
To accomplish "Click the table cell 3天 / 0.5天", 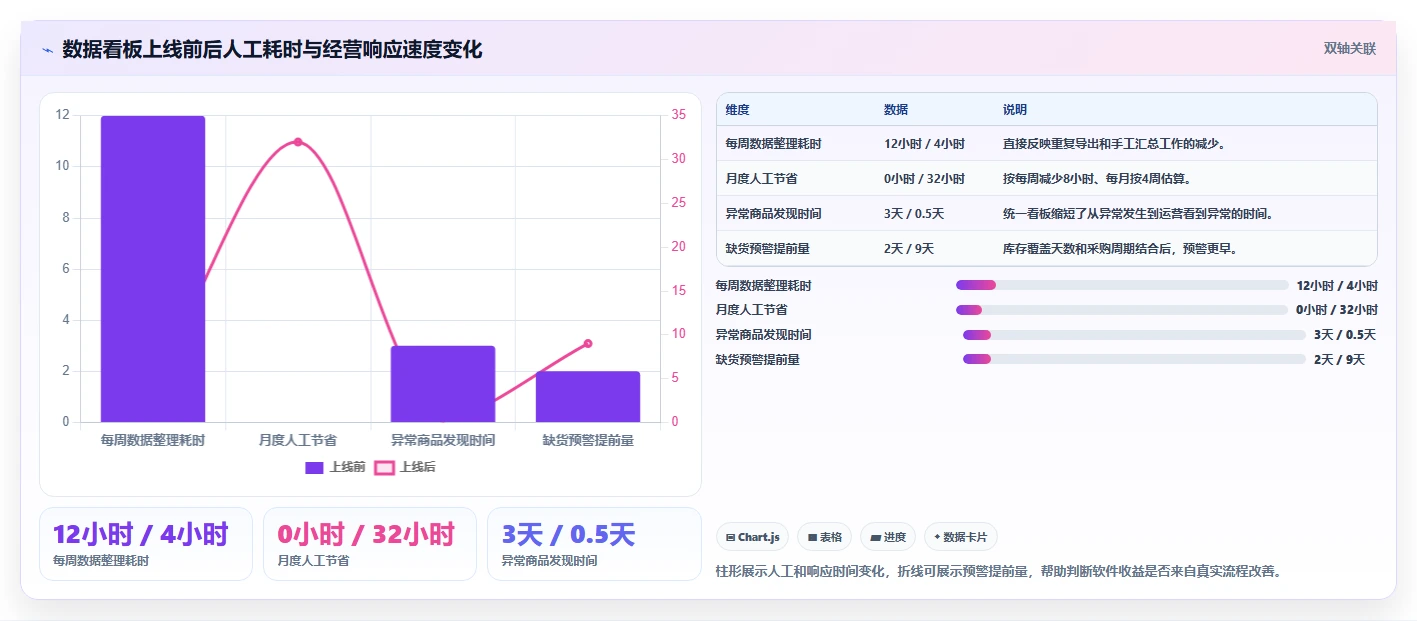I will pos(914,214).
